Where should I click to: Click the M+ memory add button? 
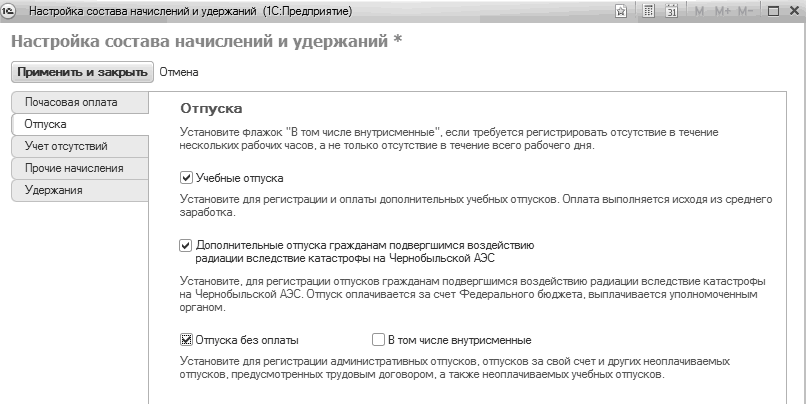[x=722, y=11]
